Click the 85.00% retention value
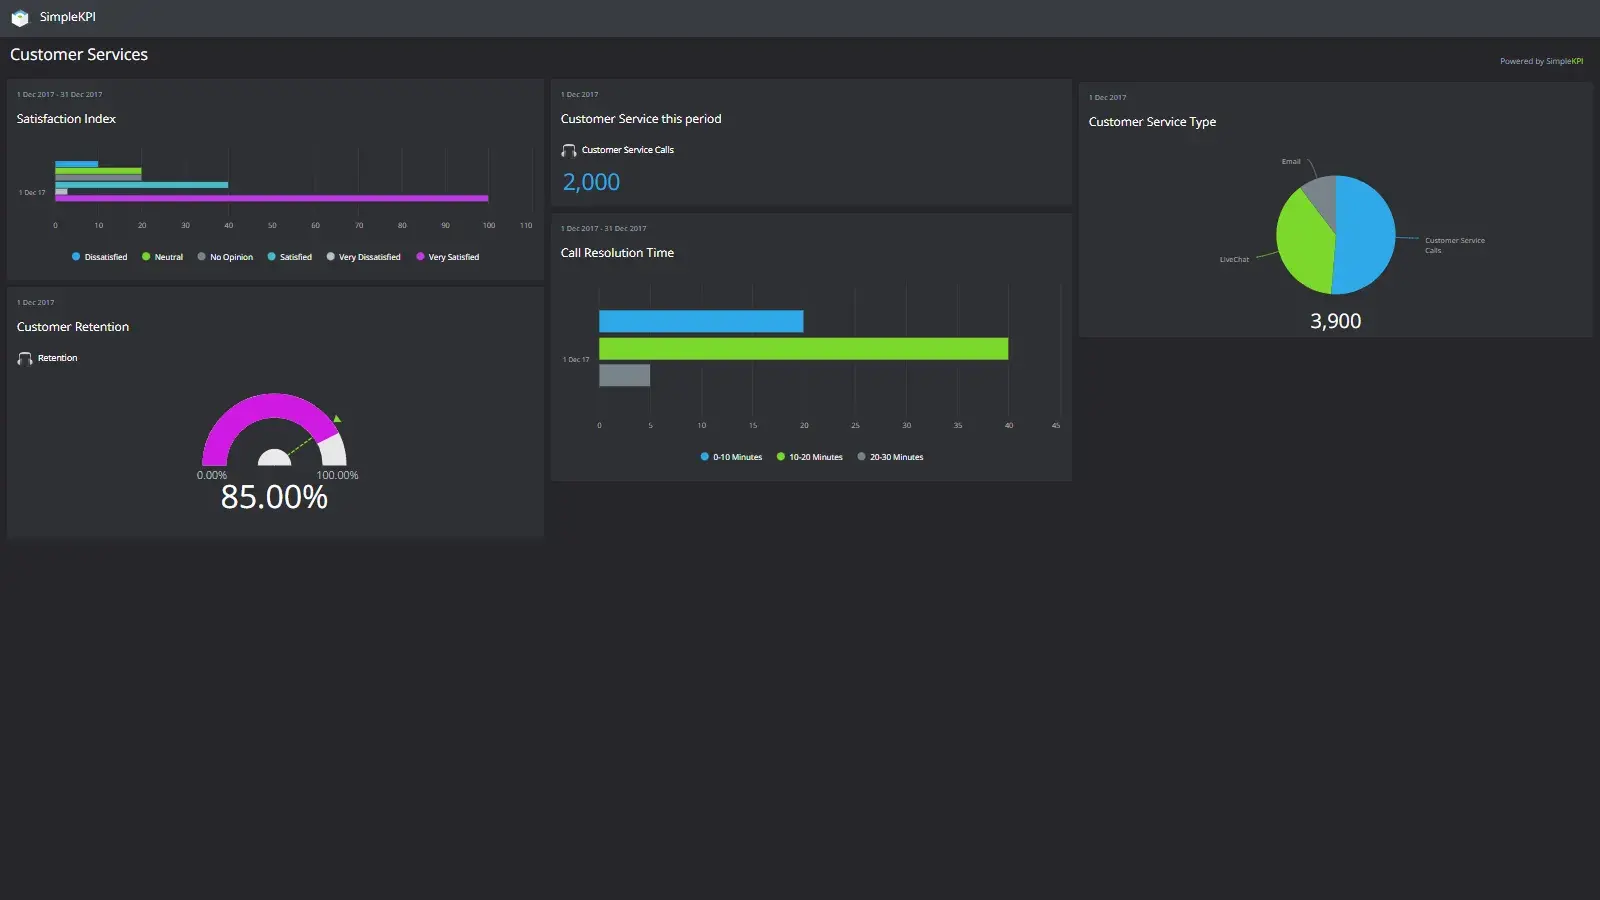Image resolution: width=1600 pixels, height=900 pixels. click(x=274, y=497)
